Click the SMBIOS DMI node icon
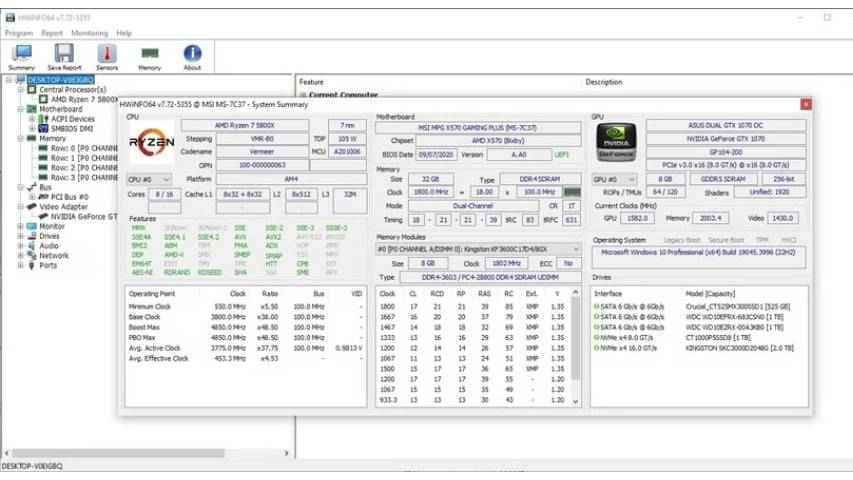The image size is (853, 480). pos(44,128)
